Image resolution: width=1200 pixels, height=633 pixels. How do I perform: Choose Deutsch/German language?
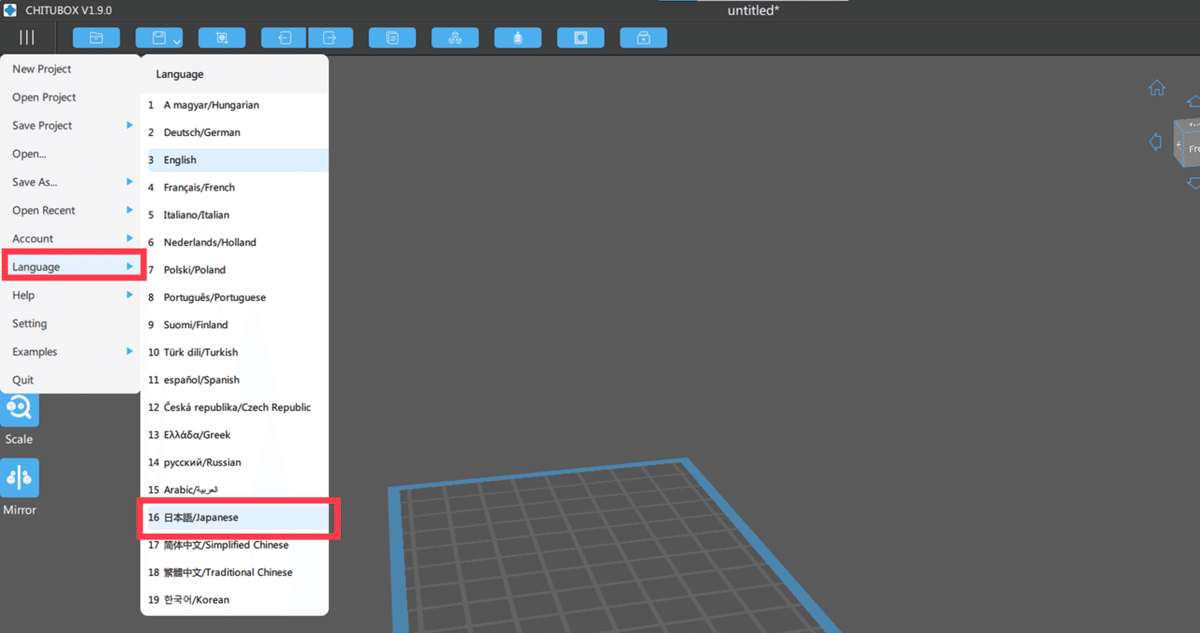pyautogui.click(x=235, y=132)
